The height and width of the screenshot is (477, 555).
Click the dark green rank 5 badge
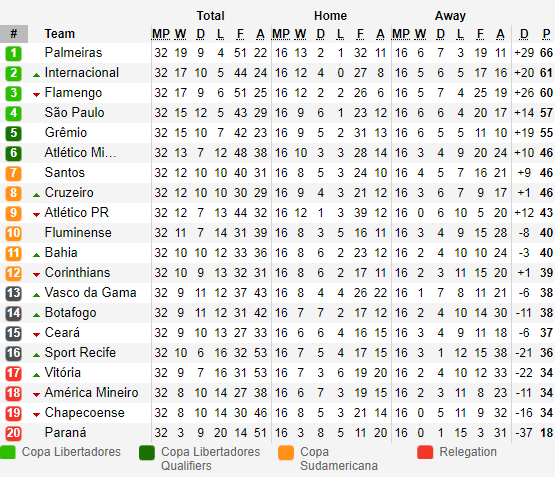[13, 133]
